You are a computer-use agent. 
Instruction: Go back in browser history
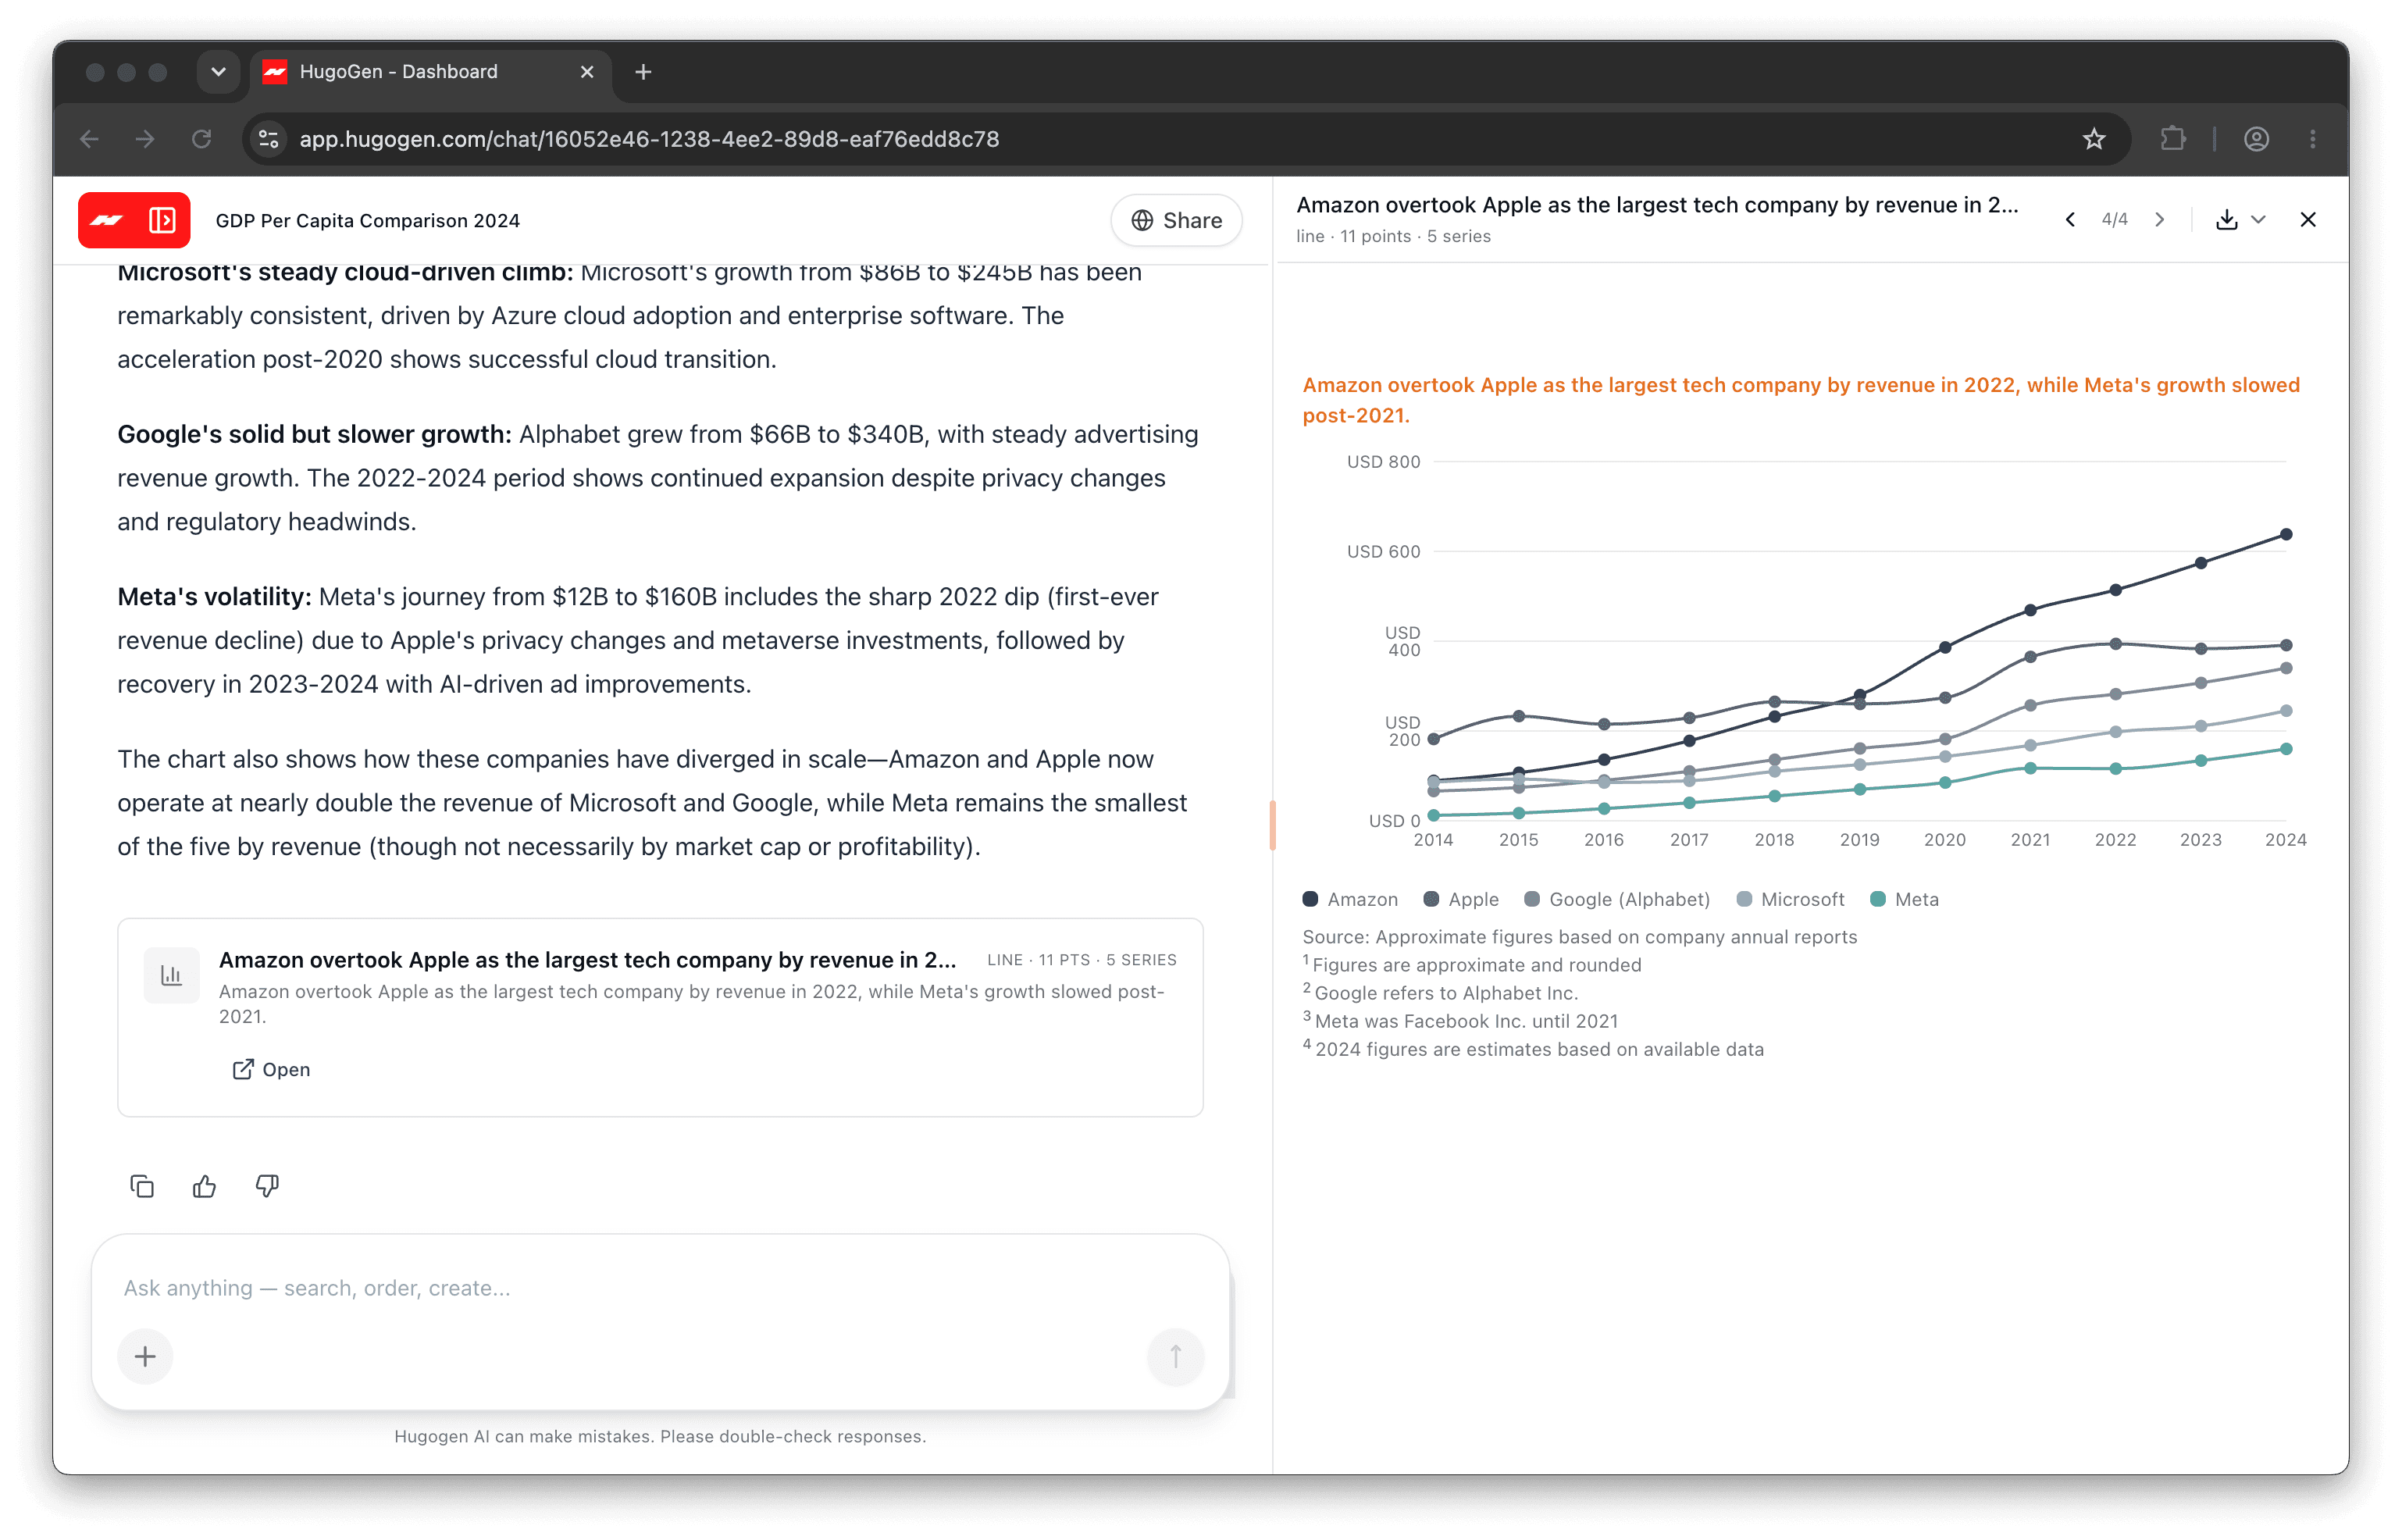[90, 139]
